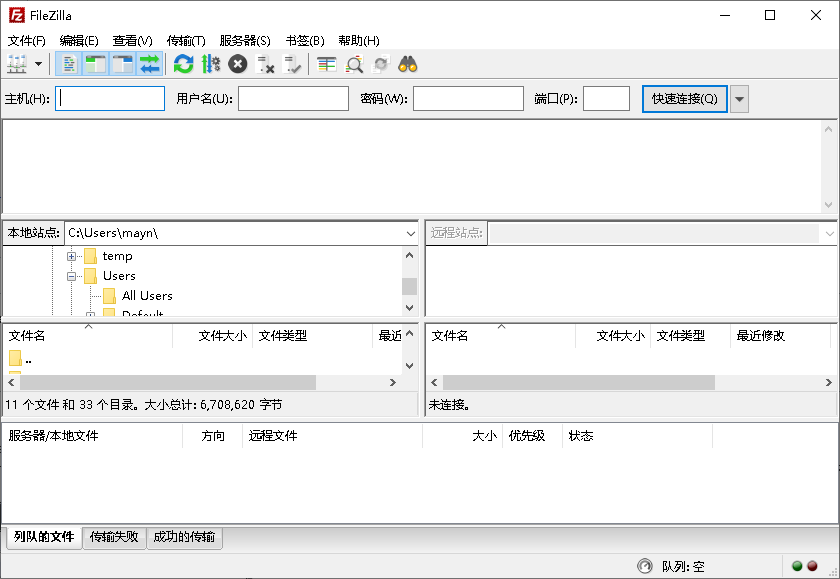Screen dimensions: 840x579
Task: Focus the 密码(W) password field
Action: [468, 99]
